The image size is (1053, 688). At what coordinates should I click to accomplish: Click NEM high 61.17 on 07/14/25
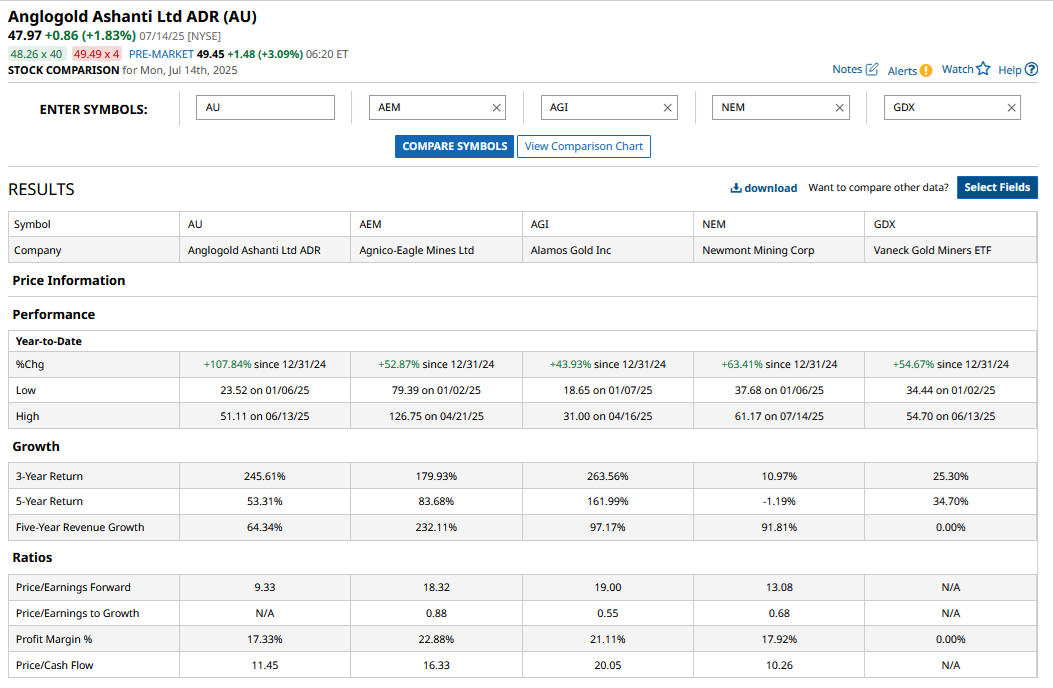click(779, 417)
